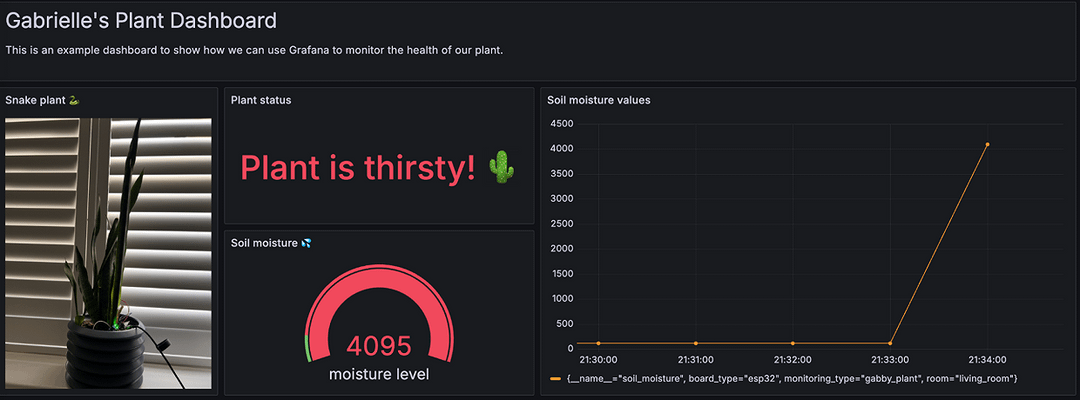
Task: Click the "moisture level" label under gauge
Action: point(379,374)
